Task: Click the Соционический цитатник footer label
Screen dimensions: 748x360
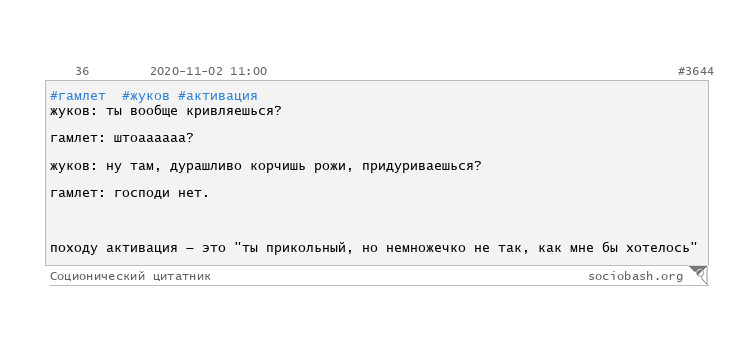Action: coord(130,276)
